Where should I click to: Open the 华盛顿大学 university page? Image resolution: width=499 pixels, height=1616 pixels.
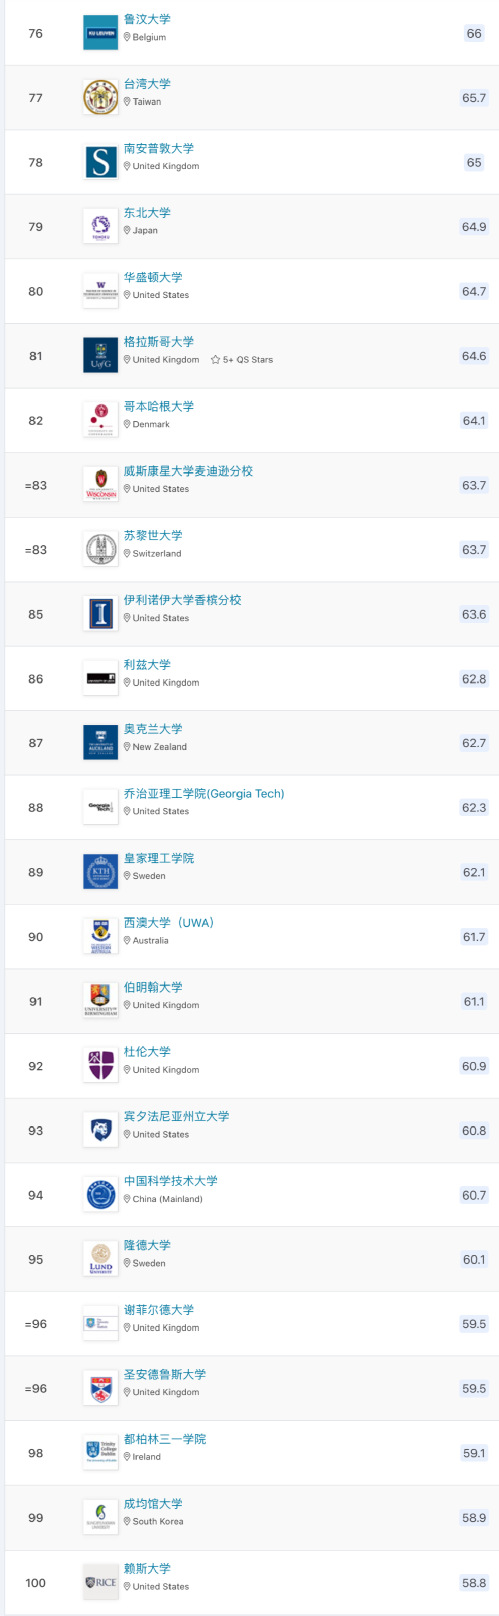[153, 277]
